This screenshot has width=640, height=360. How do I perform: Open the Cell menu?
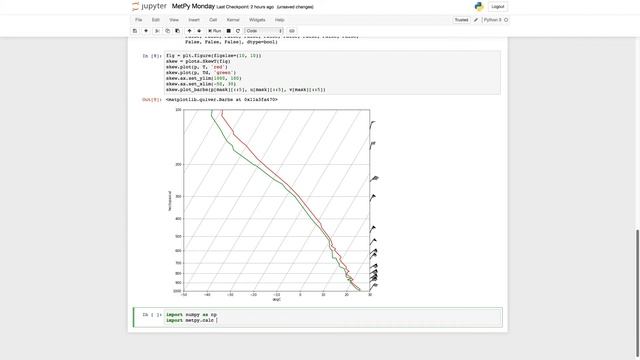213,20
